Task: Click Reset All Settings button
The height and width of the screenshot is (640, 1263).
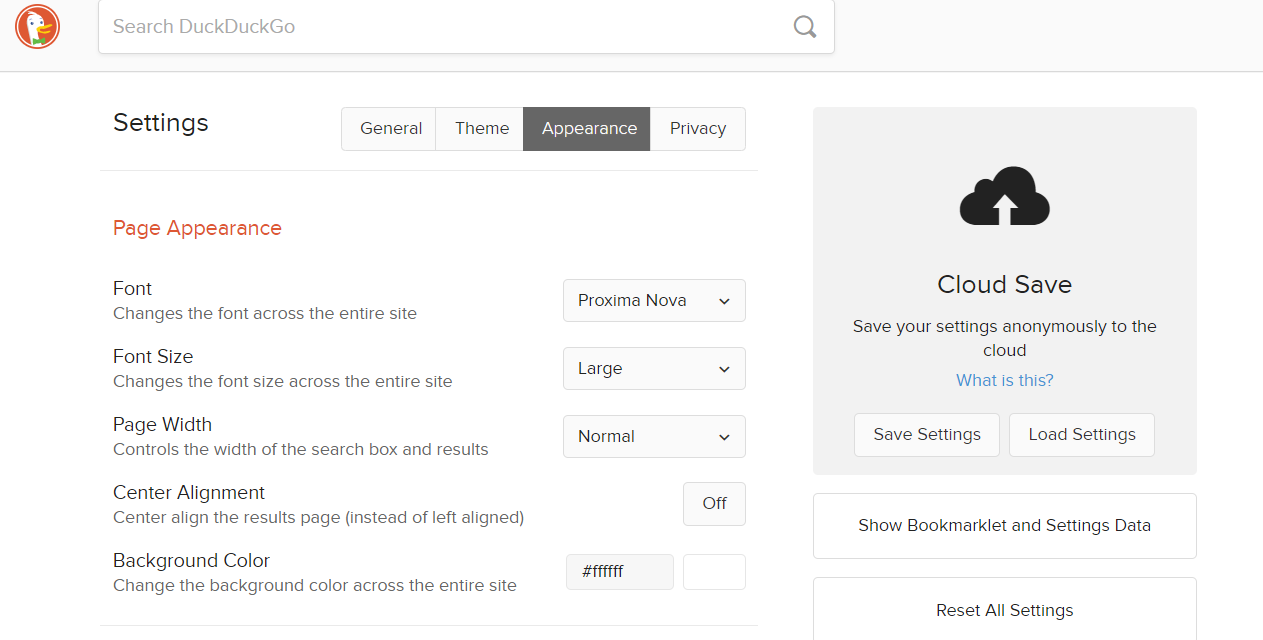Action: click(x=1005, y=610)
